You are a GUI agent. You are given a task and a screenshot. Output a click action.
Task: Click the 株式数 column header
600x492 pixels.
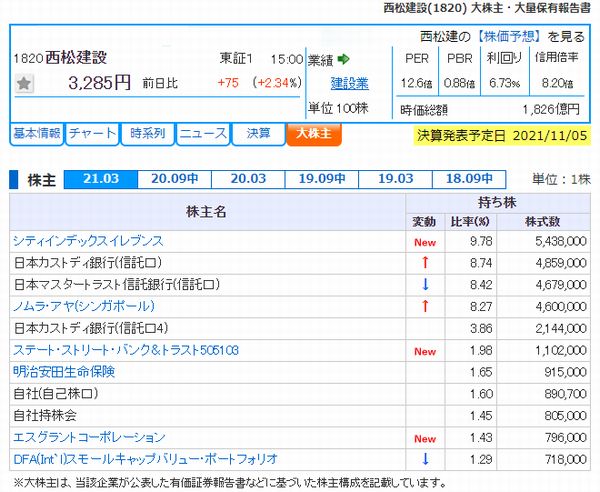pos(543,222)
